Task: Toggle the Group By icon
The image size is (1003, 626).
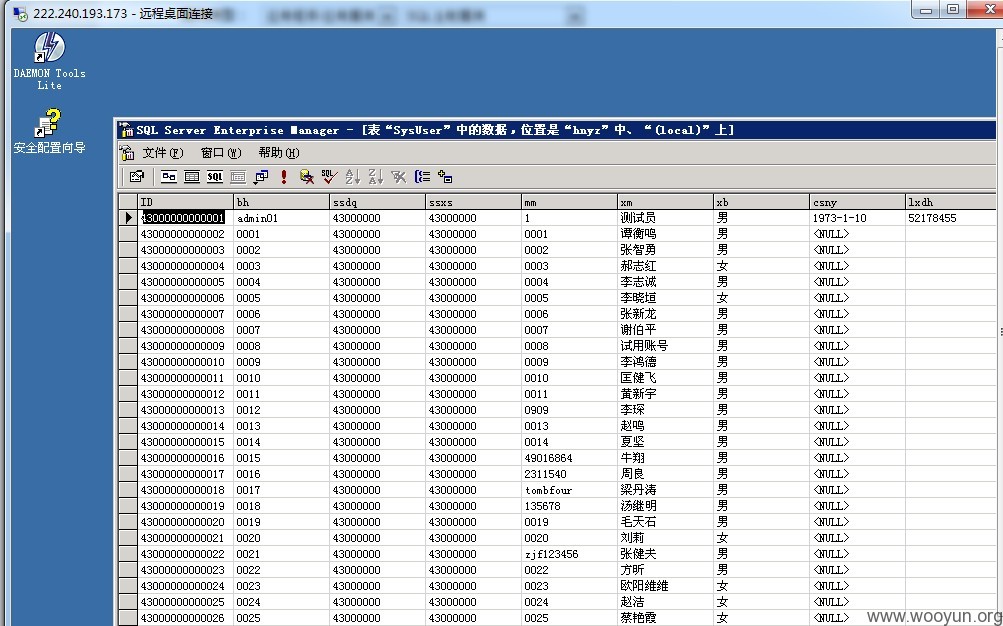Action: point(422,176)
